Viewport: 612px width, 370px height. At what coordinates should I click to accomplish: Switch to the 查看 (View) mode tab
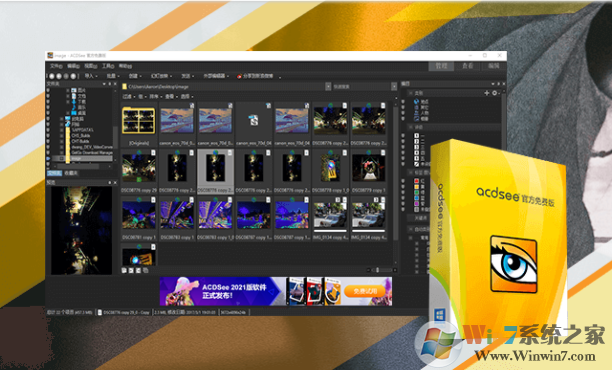[x=468, y=66]
